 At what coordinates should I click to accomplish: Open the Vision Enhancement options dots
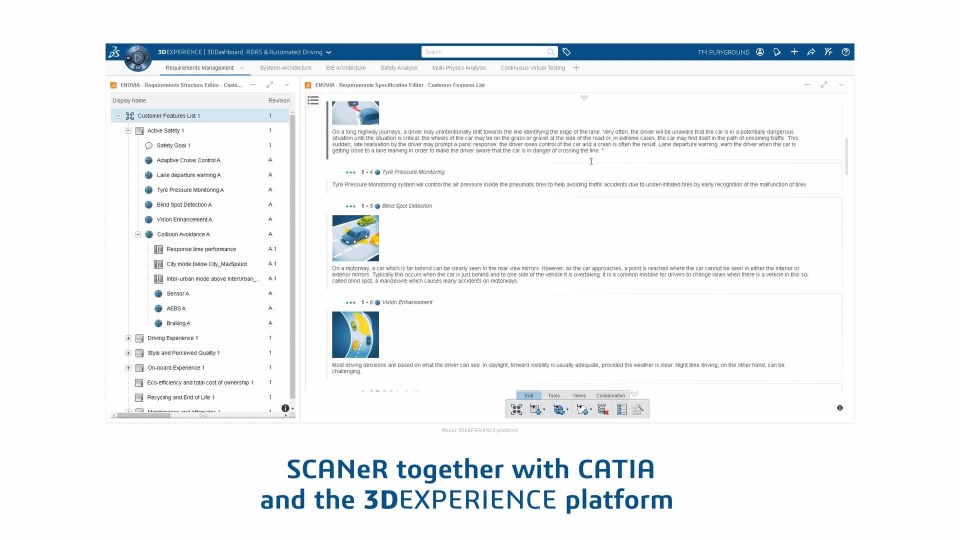pyautogui.click(x=350, y=302)
